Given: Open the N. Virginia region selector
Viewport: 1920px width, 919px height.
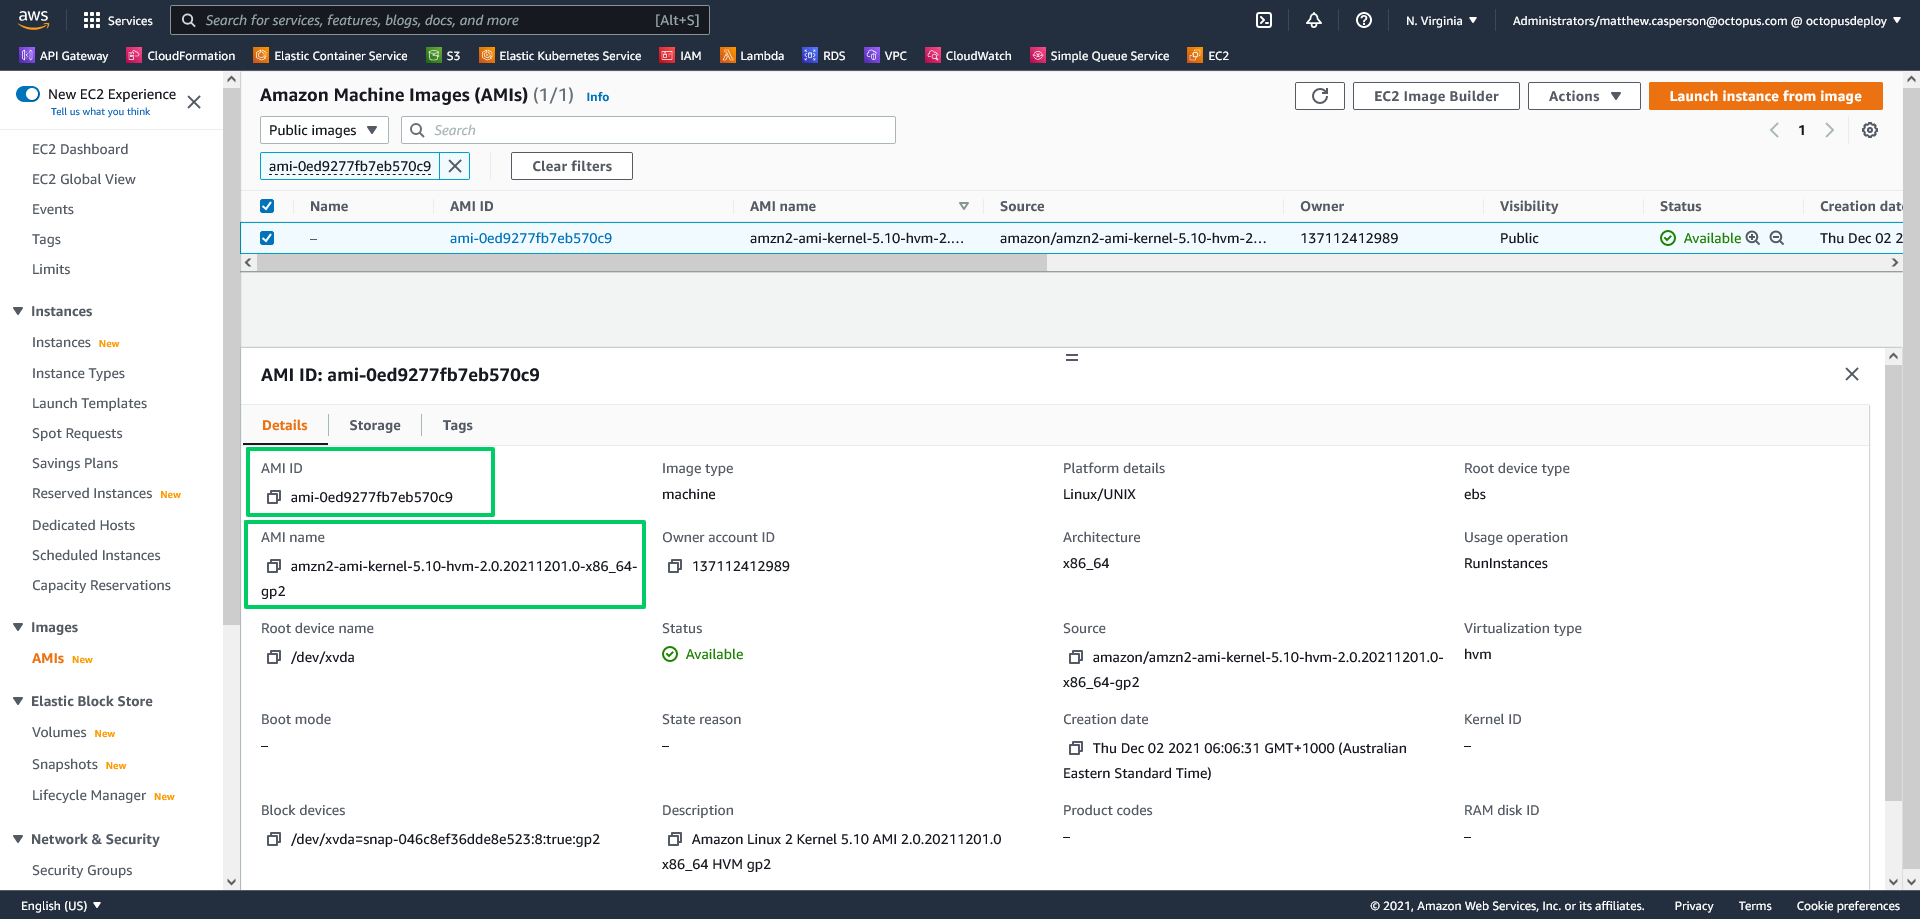Looking at the screenshot, I should 1441,20.
